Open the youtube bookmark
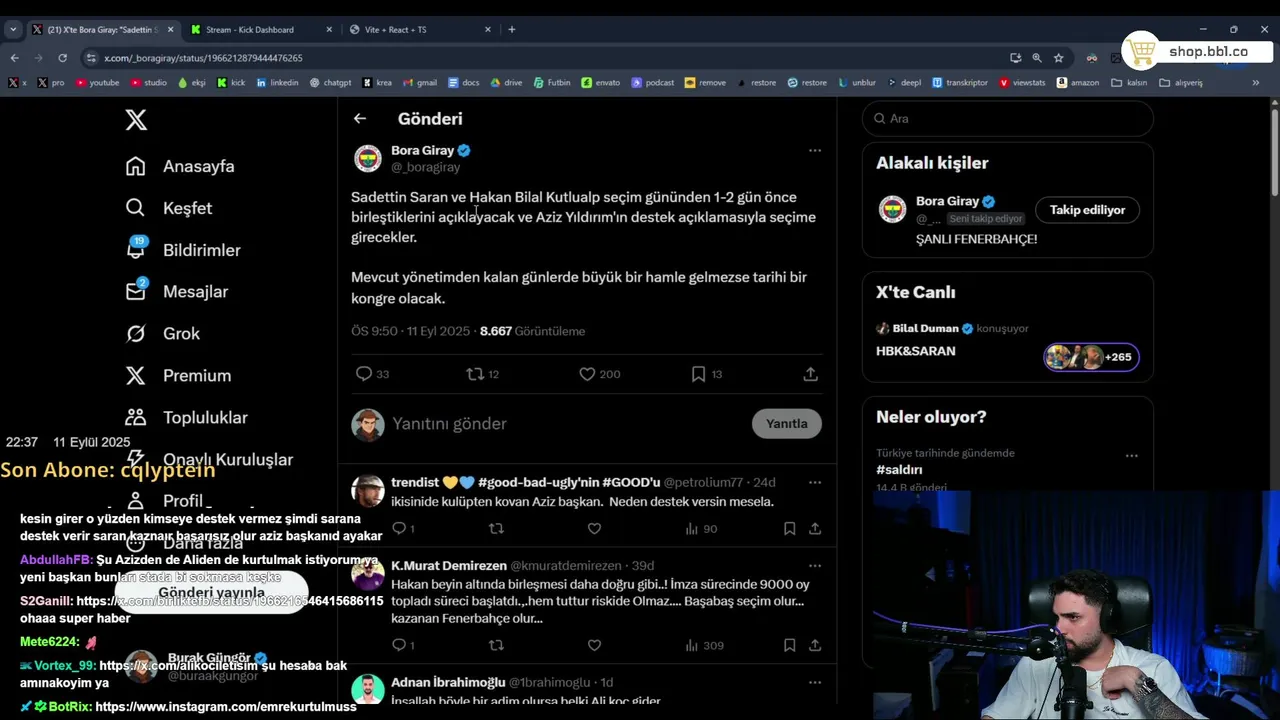Viewport: 1280px width, 720px height. (x=97, y=83)
